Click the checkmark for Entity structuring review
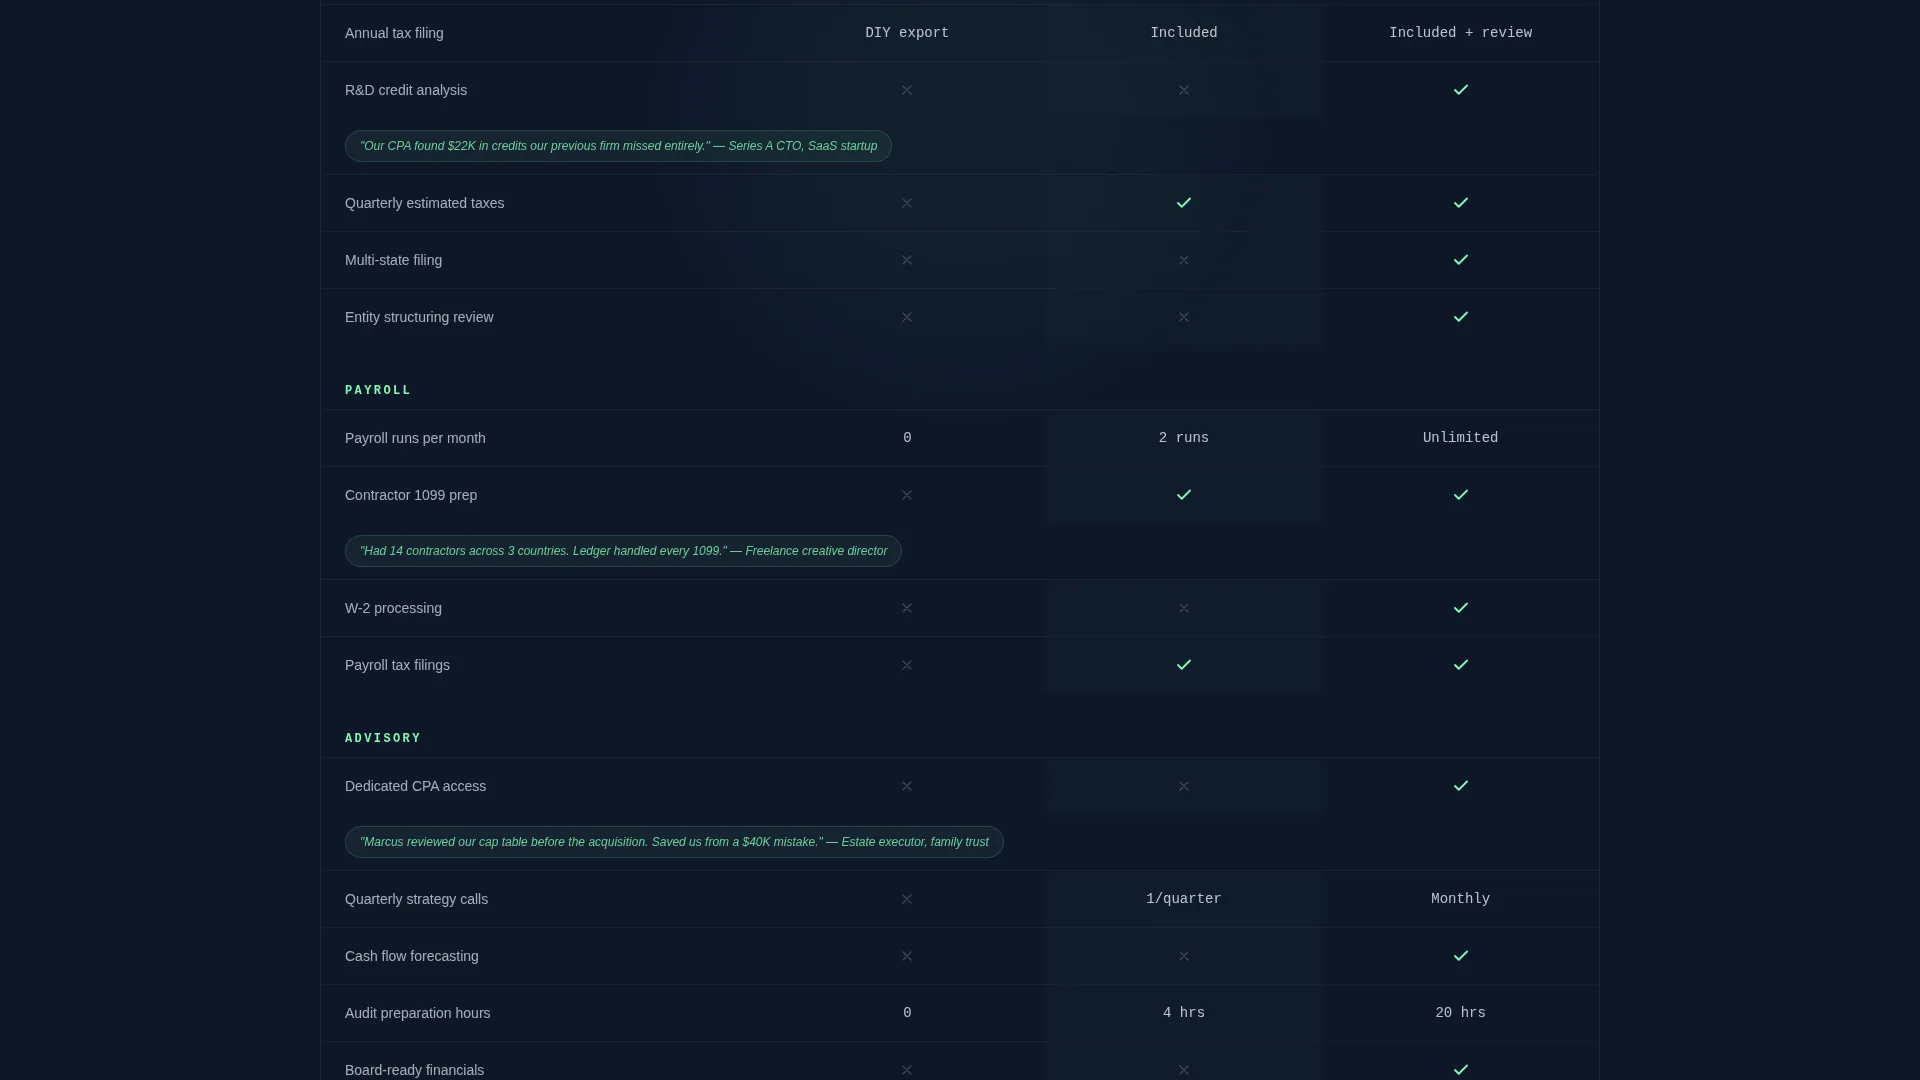The width and height of the screenshot is (1920, 1080). 1460,317
